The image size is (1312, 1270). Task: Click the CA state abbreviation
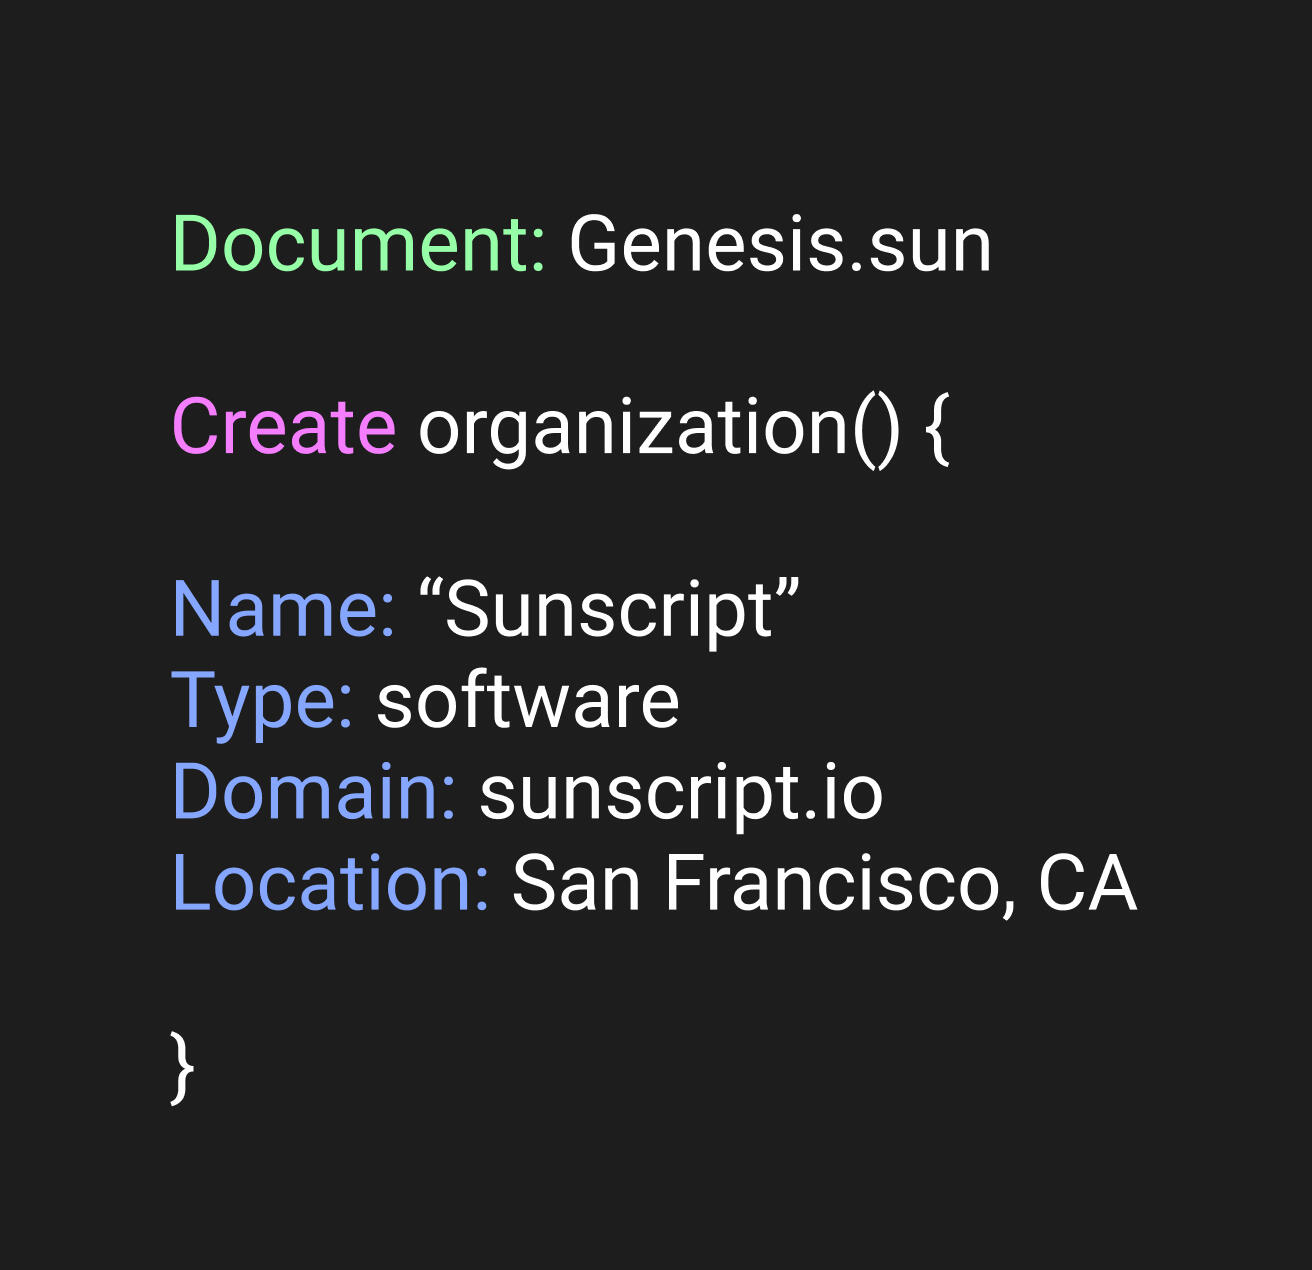pos(1088,883)
